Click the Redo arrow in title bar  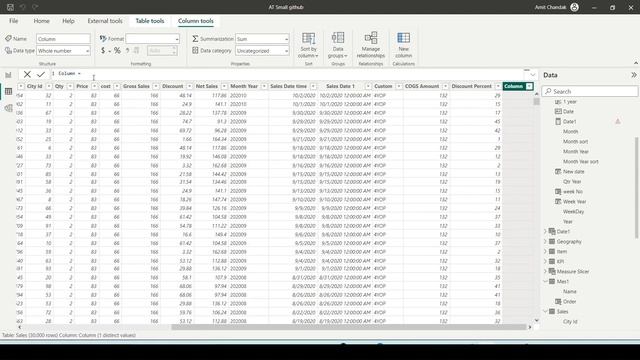35,7
